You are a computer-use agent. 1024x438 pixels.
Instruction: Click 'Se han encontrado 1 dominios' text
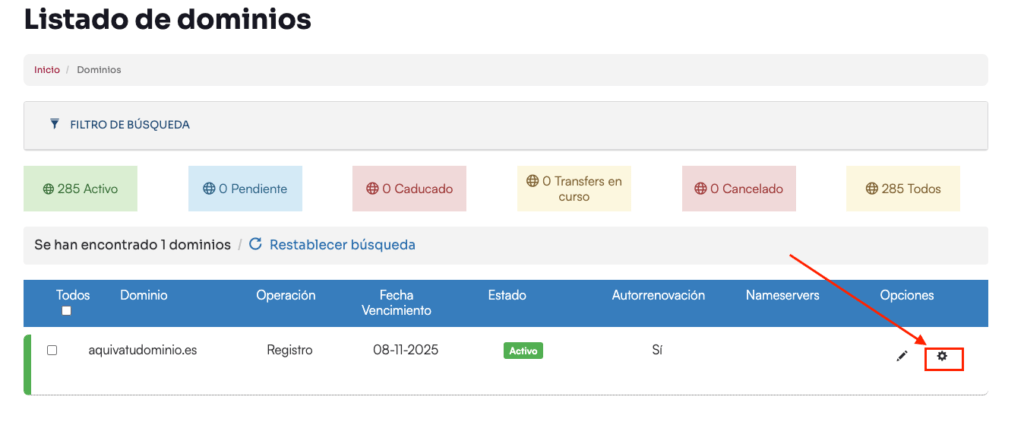[x=133, y=245]
